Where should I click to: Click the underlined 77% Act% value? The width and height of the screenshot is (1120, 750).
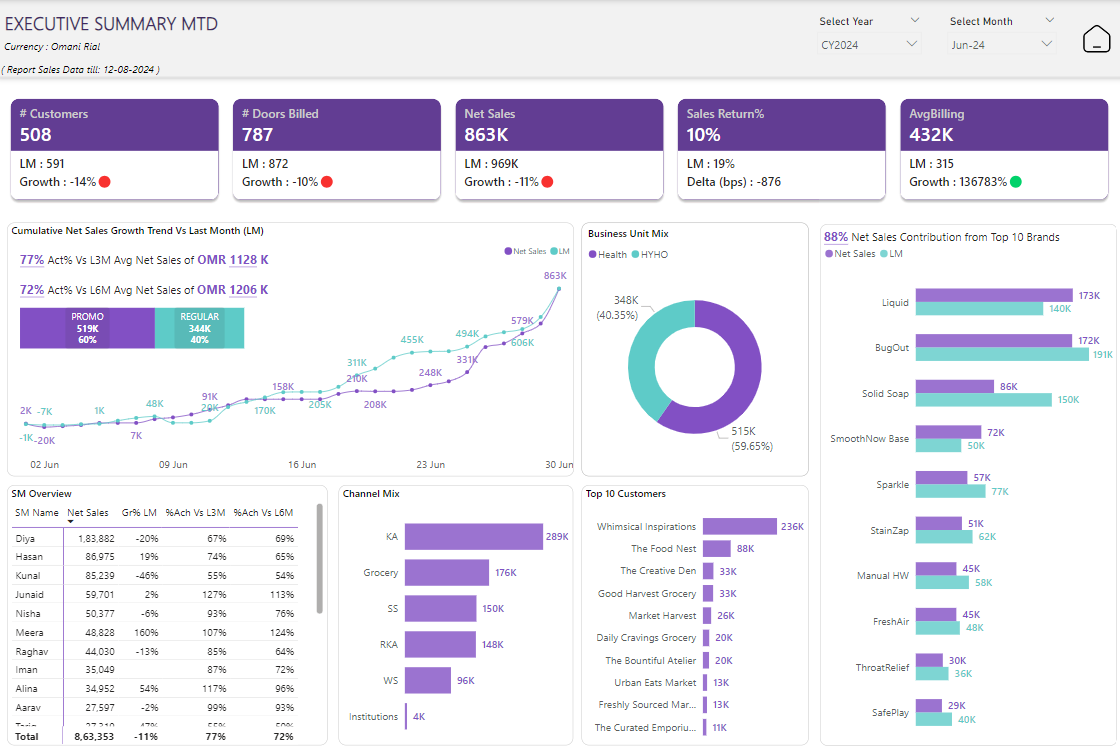[32, 260]
